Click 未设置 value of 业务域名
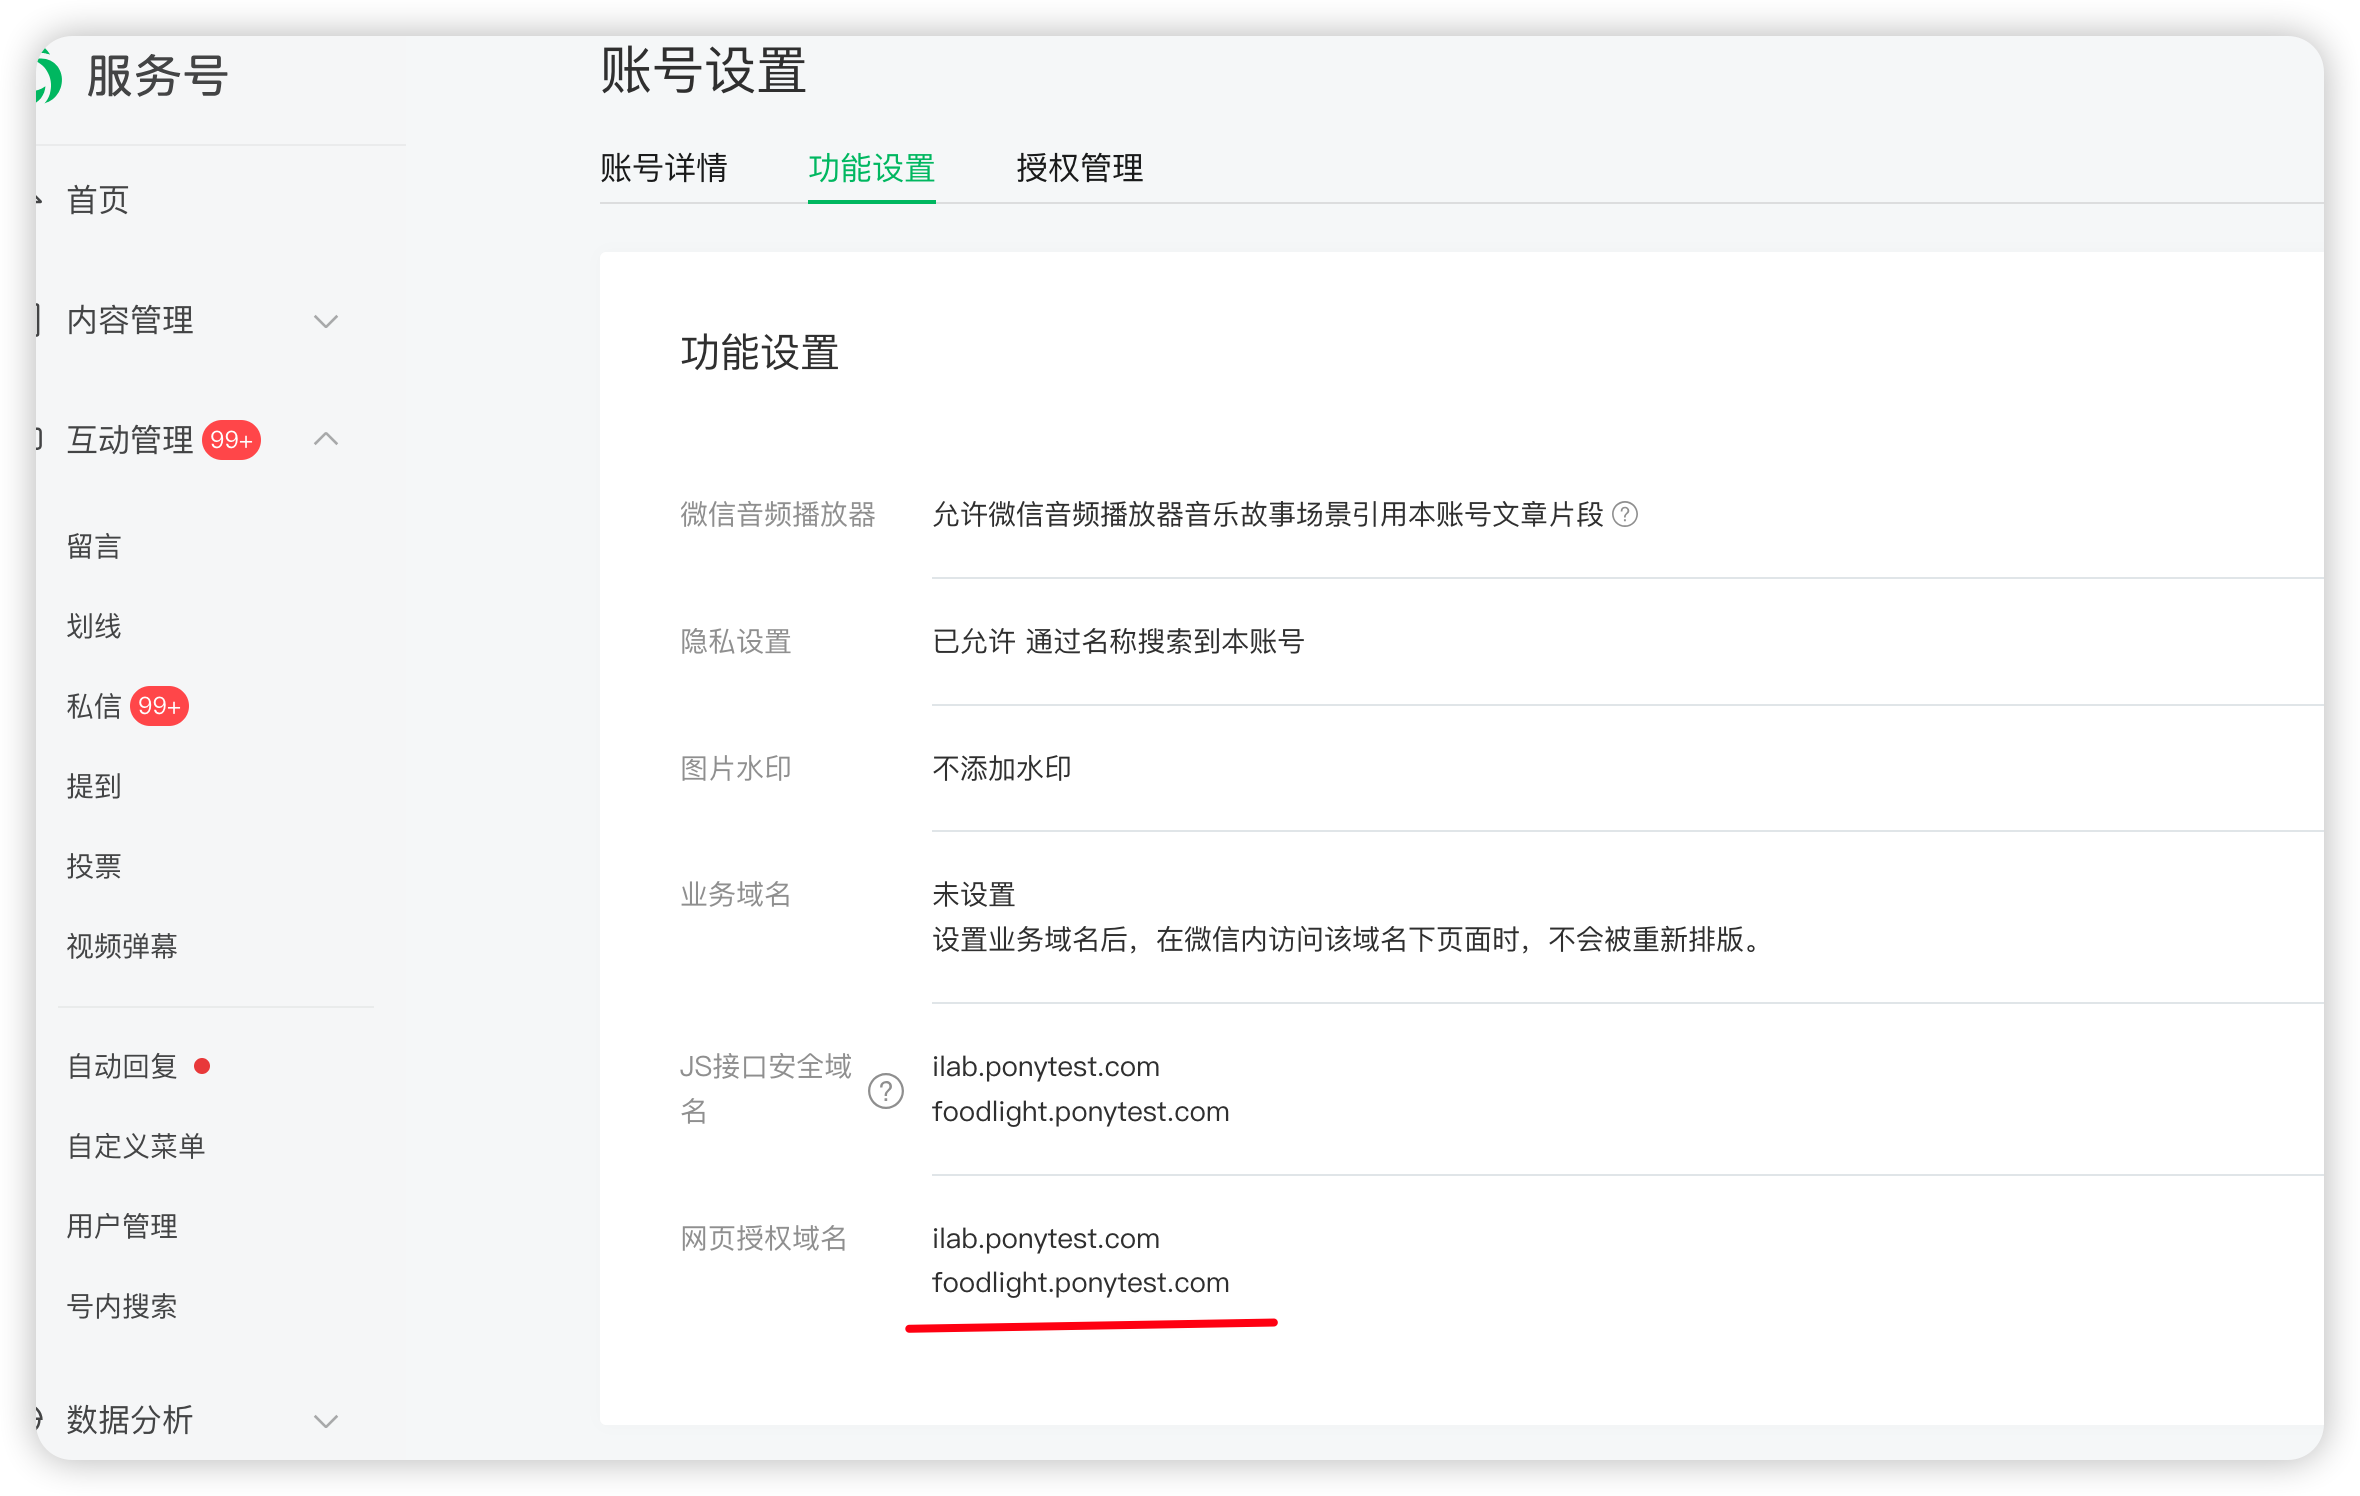2360x1496 pixels. coord(974,894)
